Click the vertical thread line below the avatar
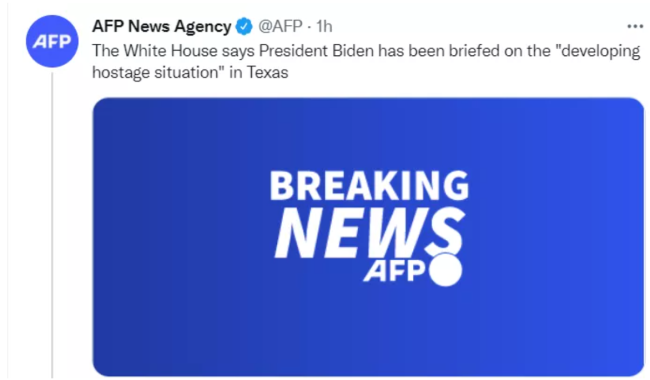The image size is (650, 380). [52, 225]
